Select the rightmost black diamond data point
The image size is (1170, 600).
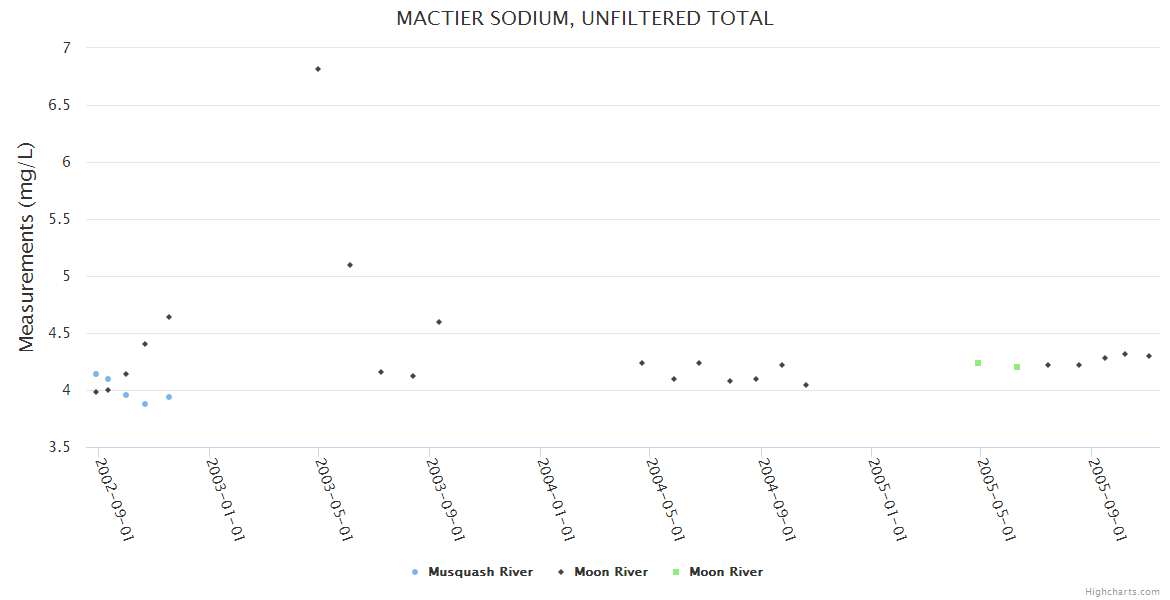tap(1149, 356)
